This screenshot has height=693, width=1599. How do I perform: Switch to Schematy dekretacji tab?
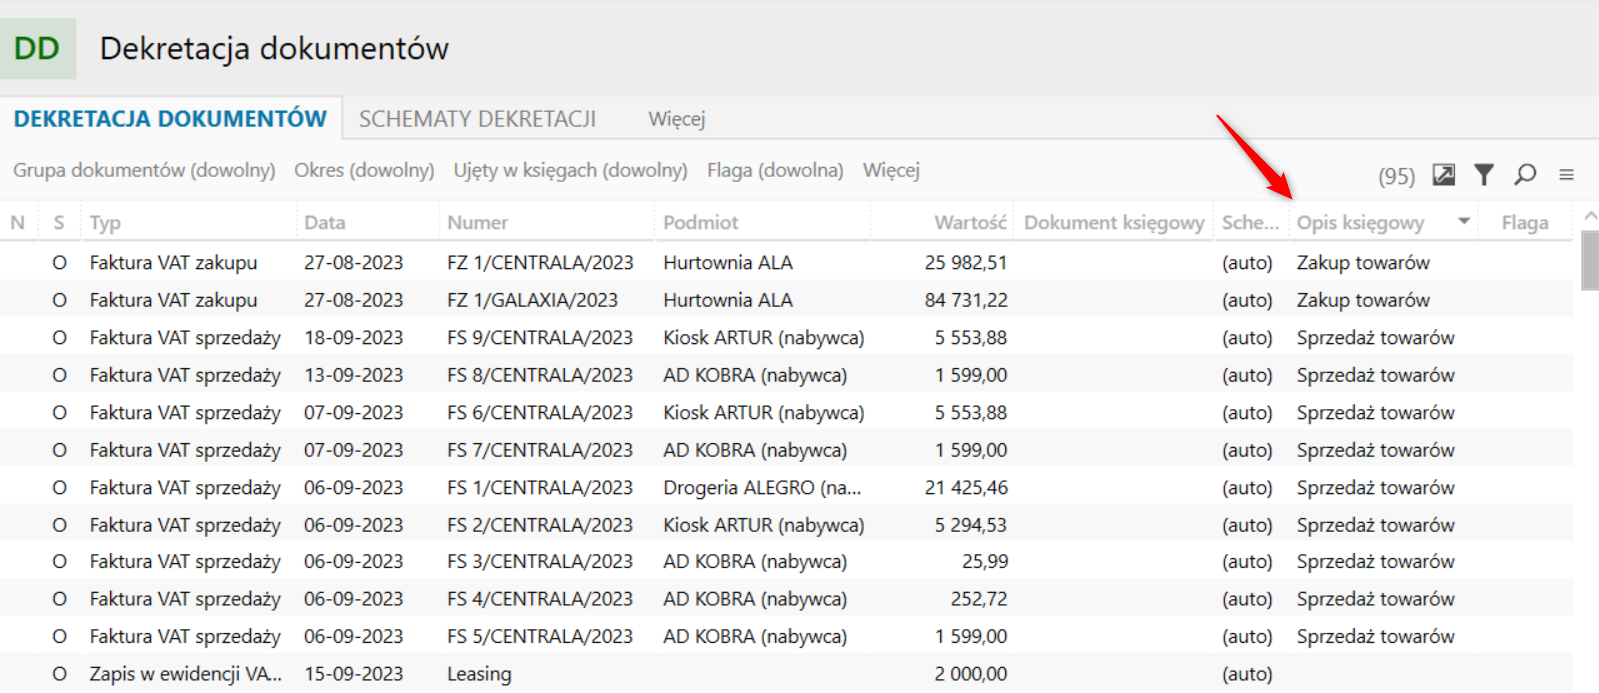[x=477, y=119]
